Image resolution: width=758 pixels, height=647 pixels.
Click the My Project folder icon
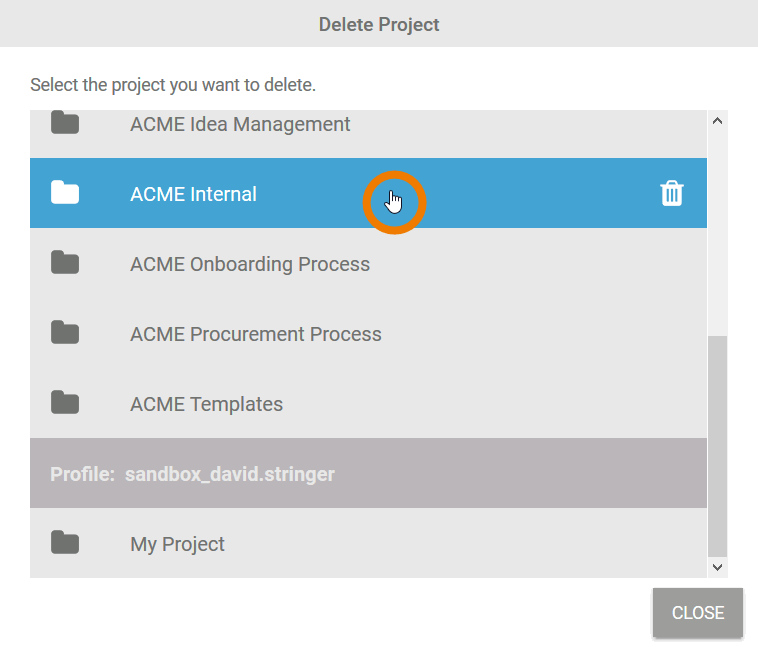tap(65, 543)
